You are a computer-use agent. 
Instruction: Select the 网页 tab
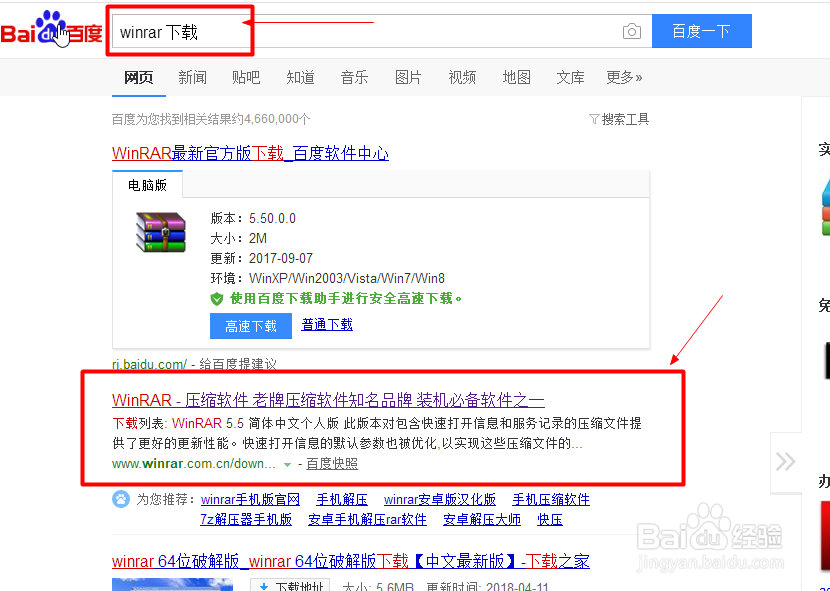[139, 78]
